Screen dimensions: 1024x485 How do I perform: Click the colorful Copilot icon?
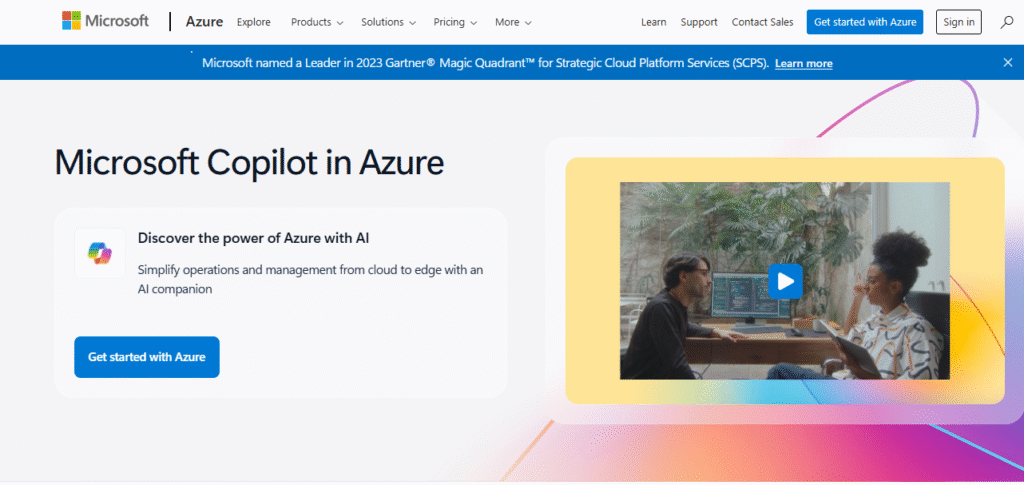(x=100, y=253)
